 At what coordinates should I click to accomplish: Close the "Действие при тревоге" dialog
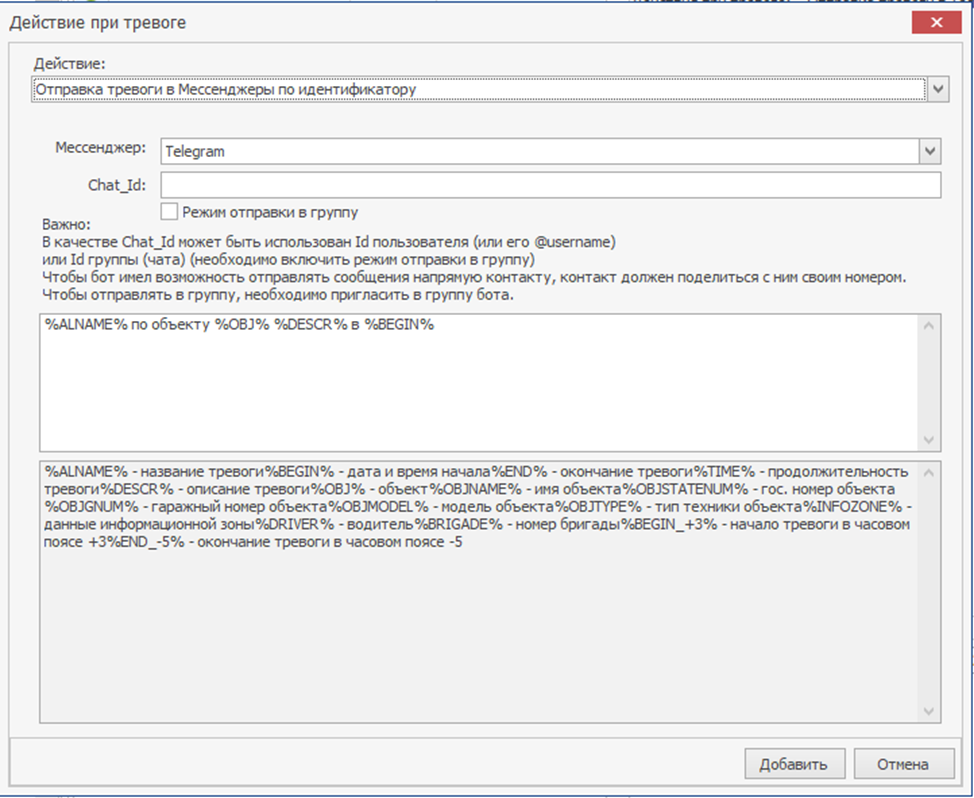click(x=936, y=23)
